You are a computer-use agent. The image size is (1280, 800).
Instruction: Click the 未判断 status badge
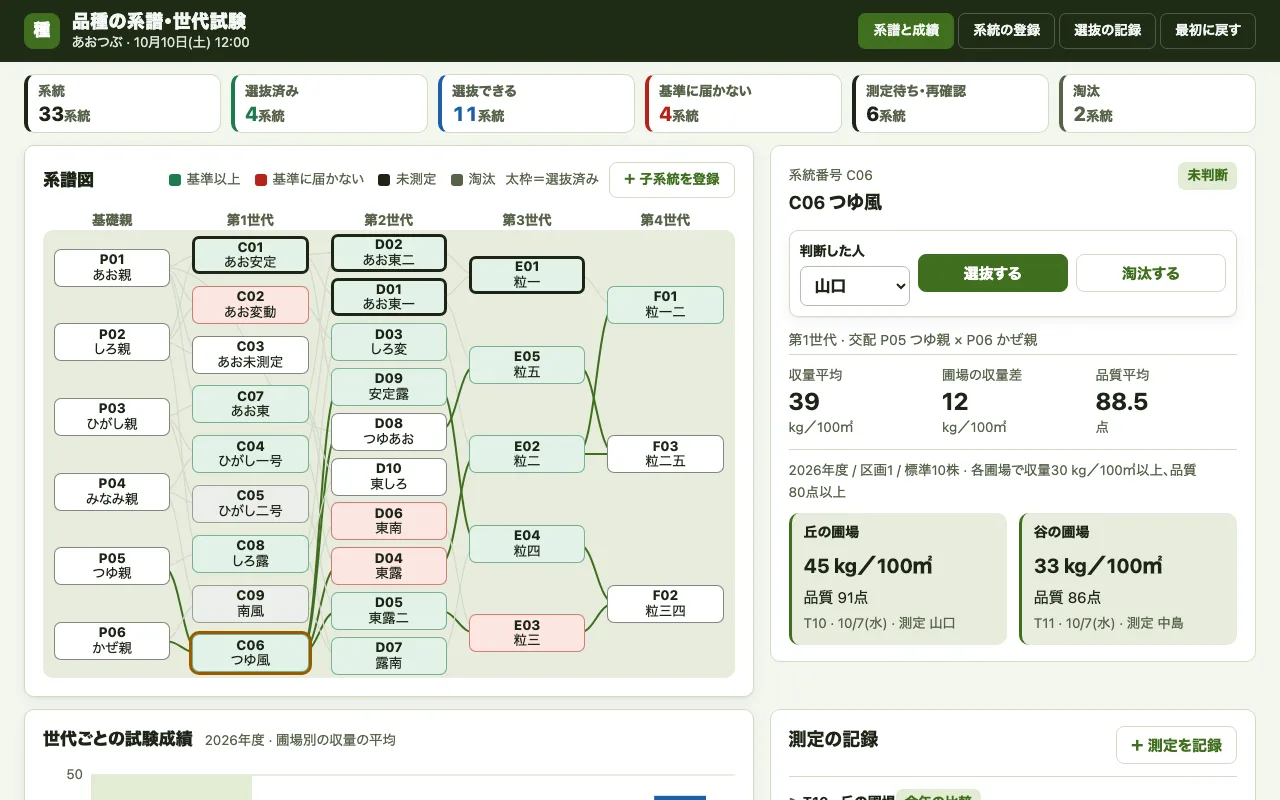[1207, 176]
